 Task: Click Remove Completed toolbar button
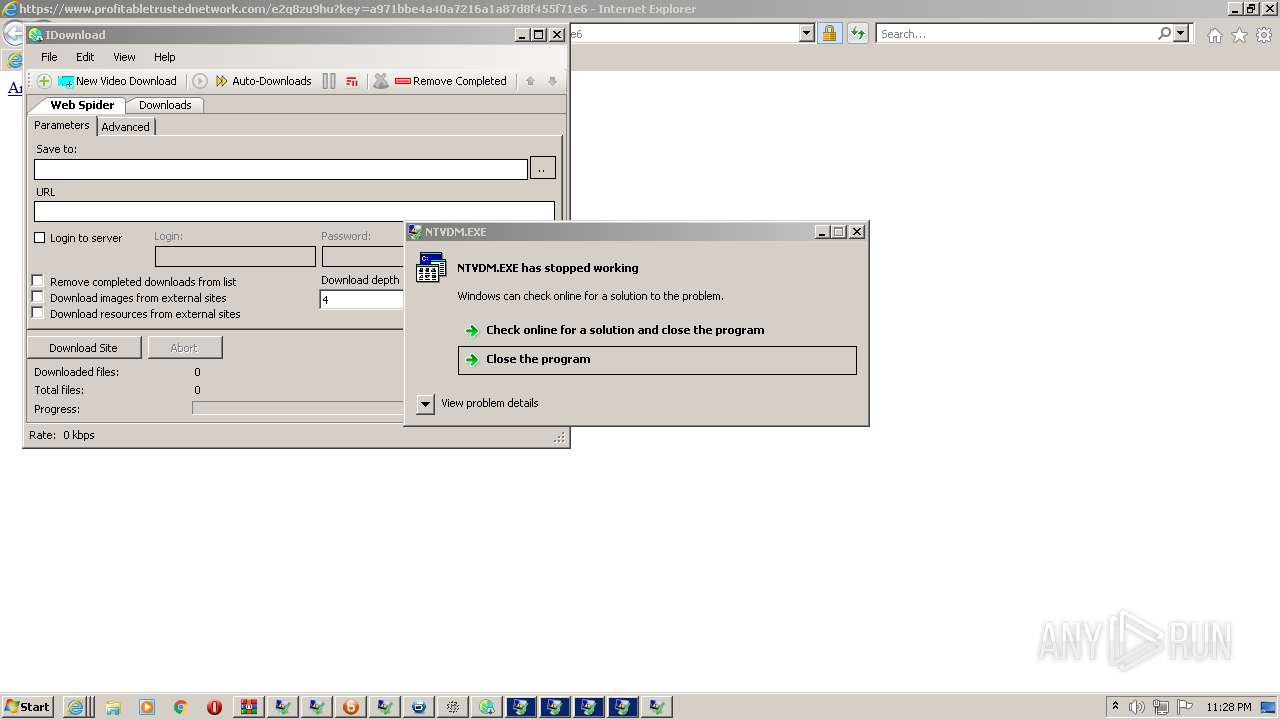pos(451,81)
